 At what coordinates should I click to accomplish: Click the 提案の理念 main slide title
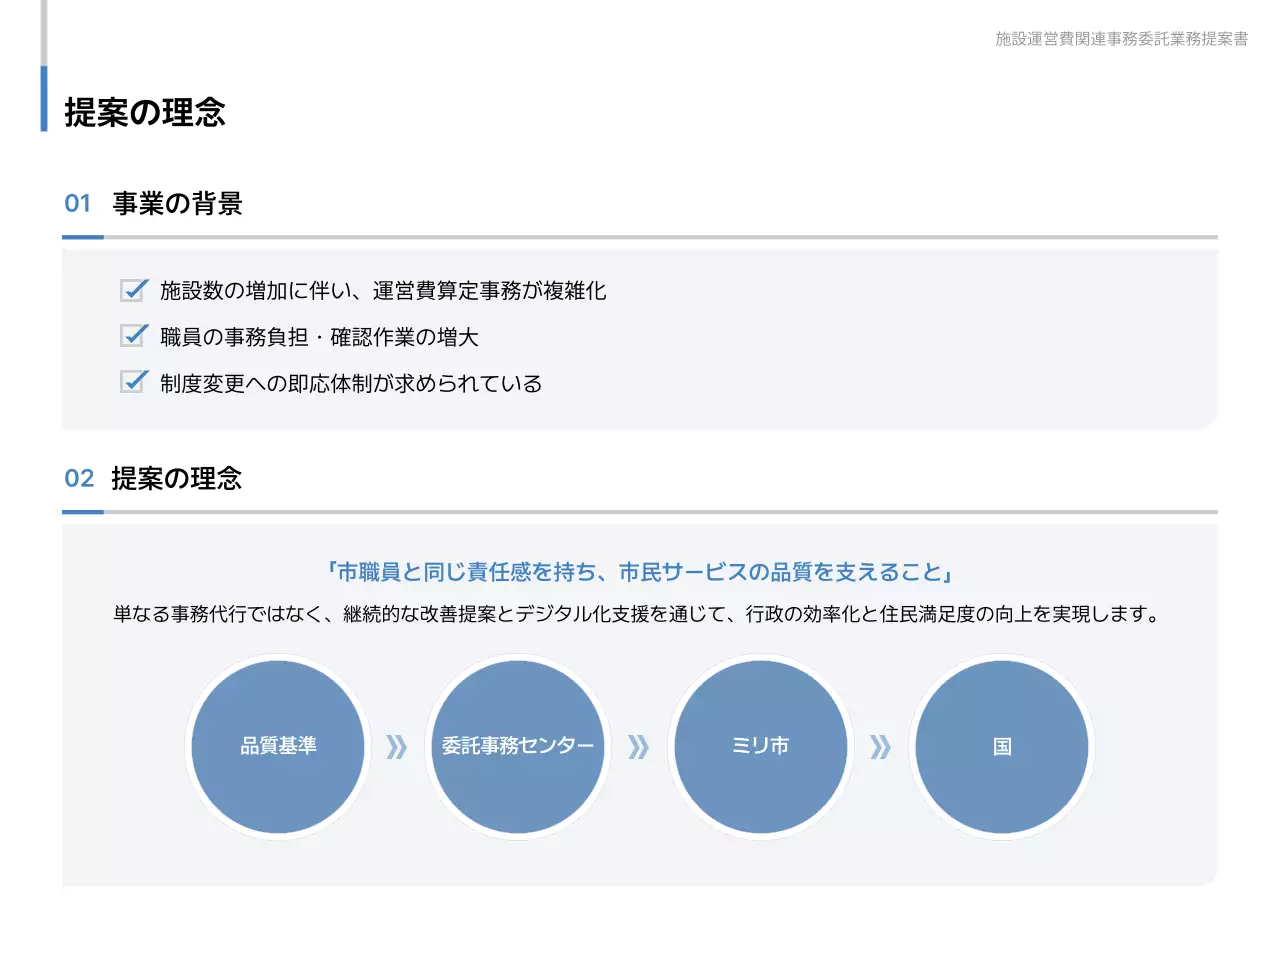tap(145, 112)
